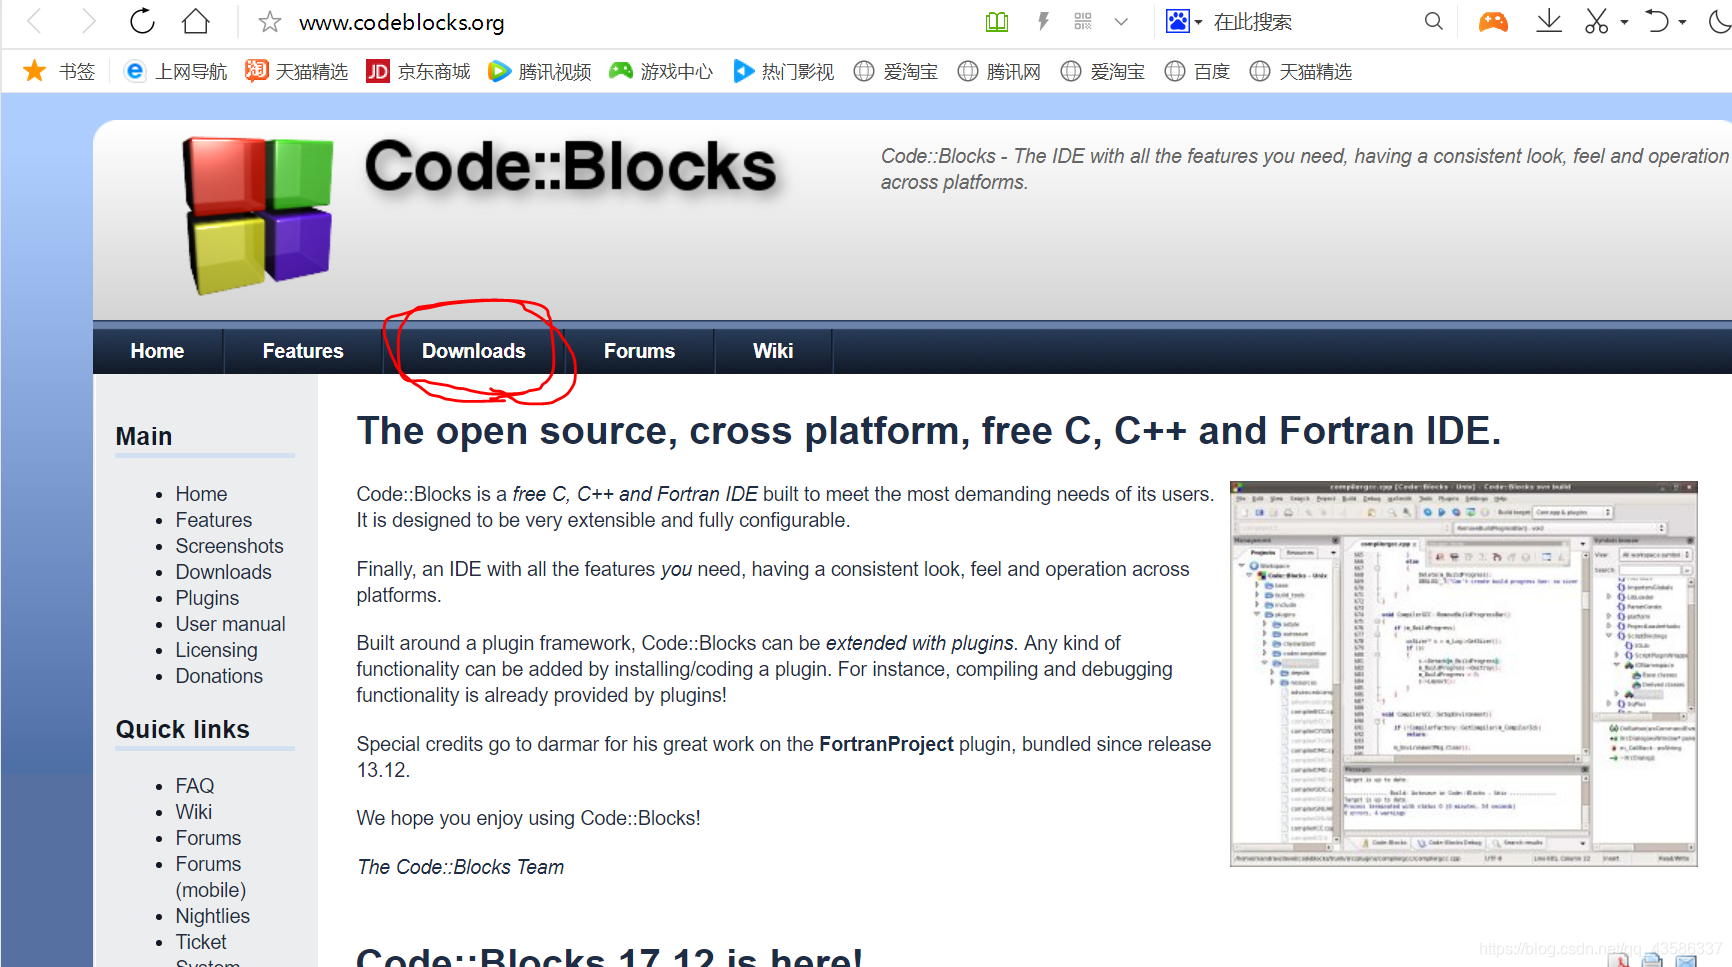Open 京东商城 JD bookmark

pos(418,71)
